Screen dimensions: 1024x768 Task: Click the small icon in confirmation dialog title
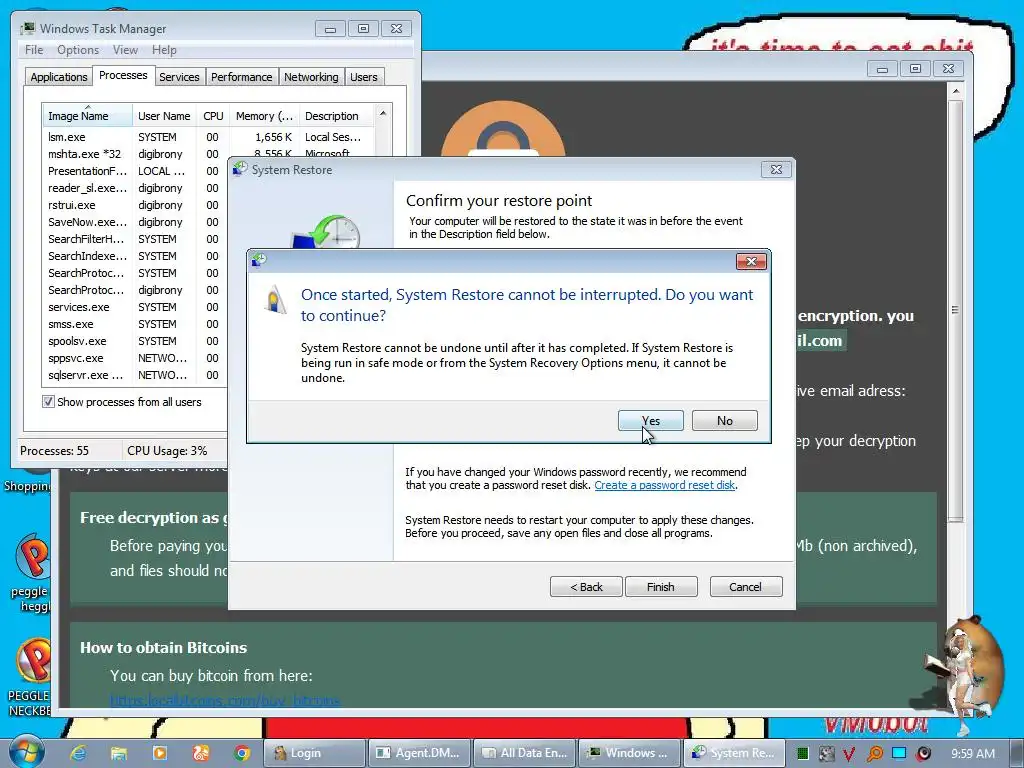(x=259, y=260)
